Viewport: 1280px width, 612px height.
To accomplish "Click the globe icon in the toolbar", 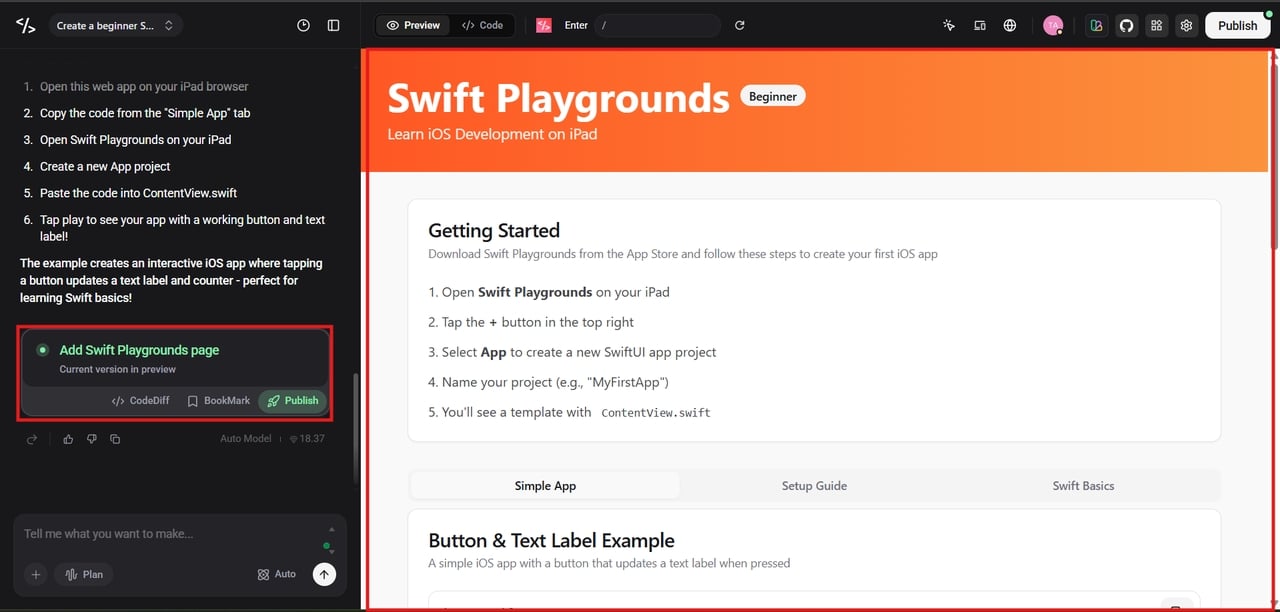I will coord(1010,25).
